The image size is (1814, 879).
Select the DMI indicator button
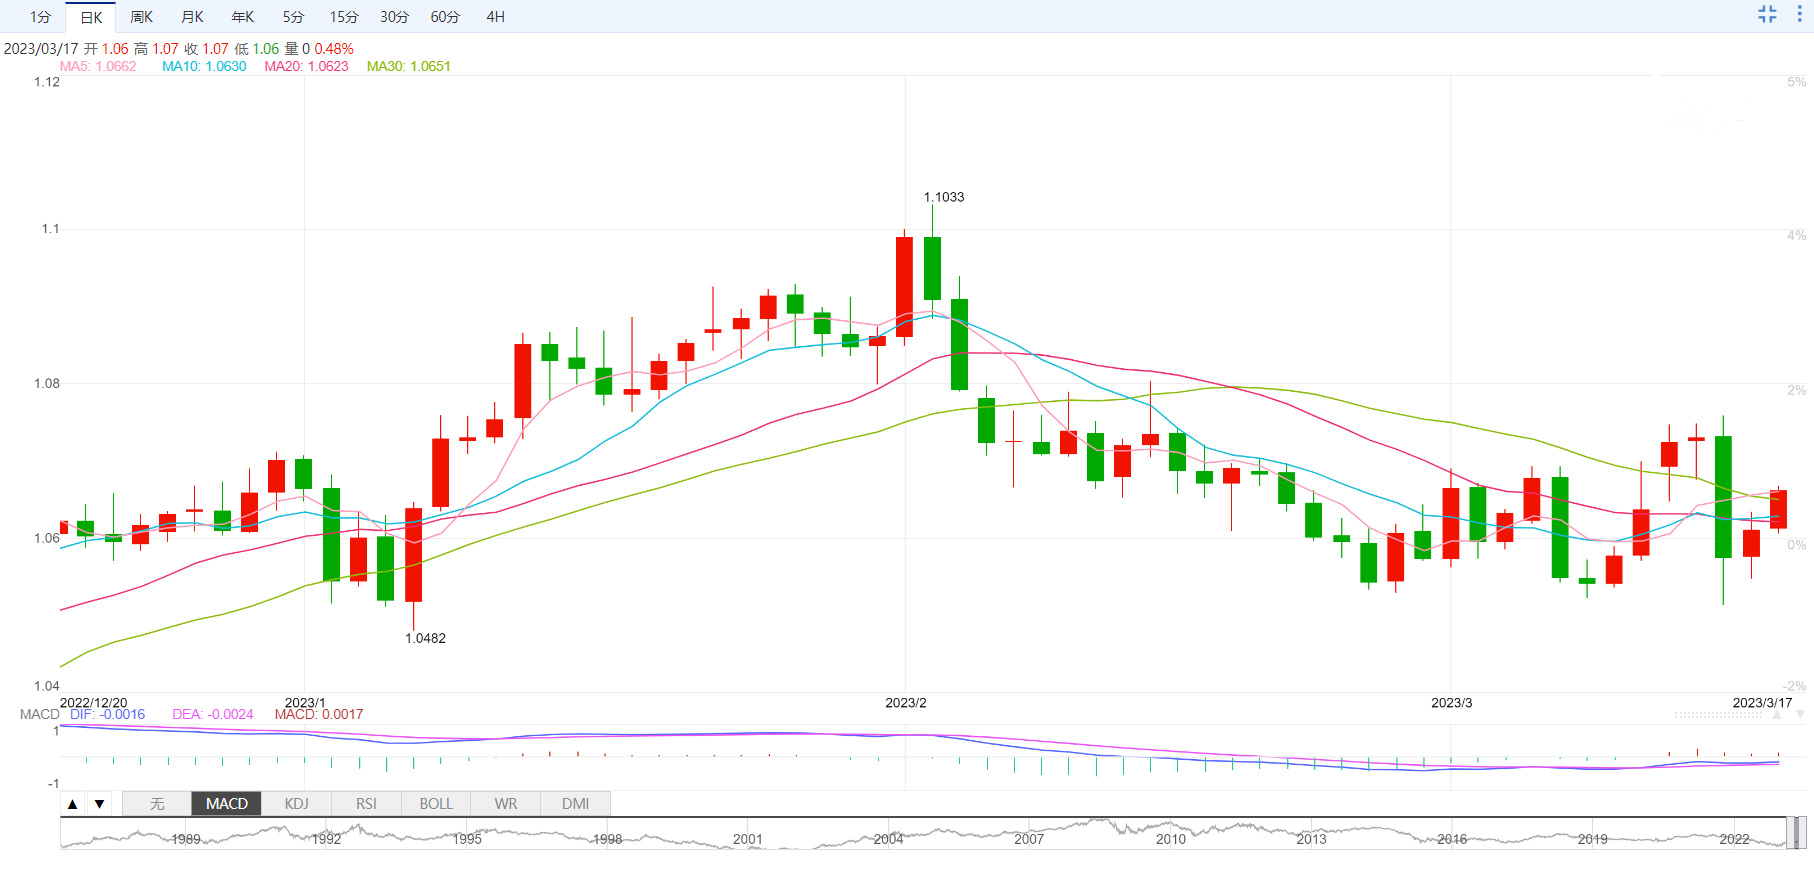click(575, 804)
